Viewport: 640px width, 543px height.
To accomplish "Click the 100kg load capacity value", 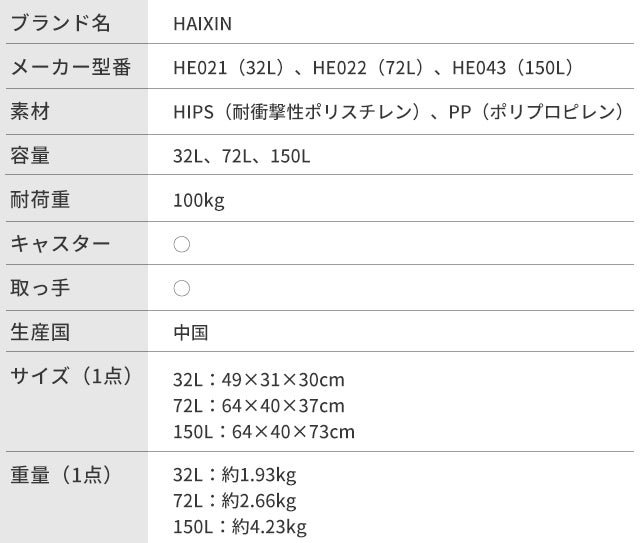I will (x=199, y=201).
